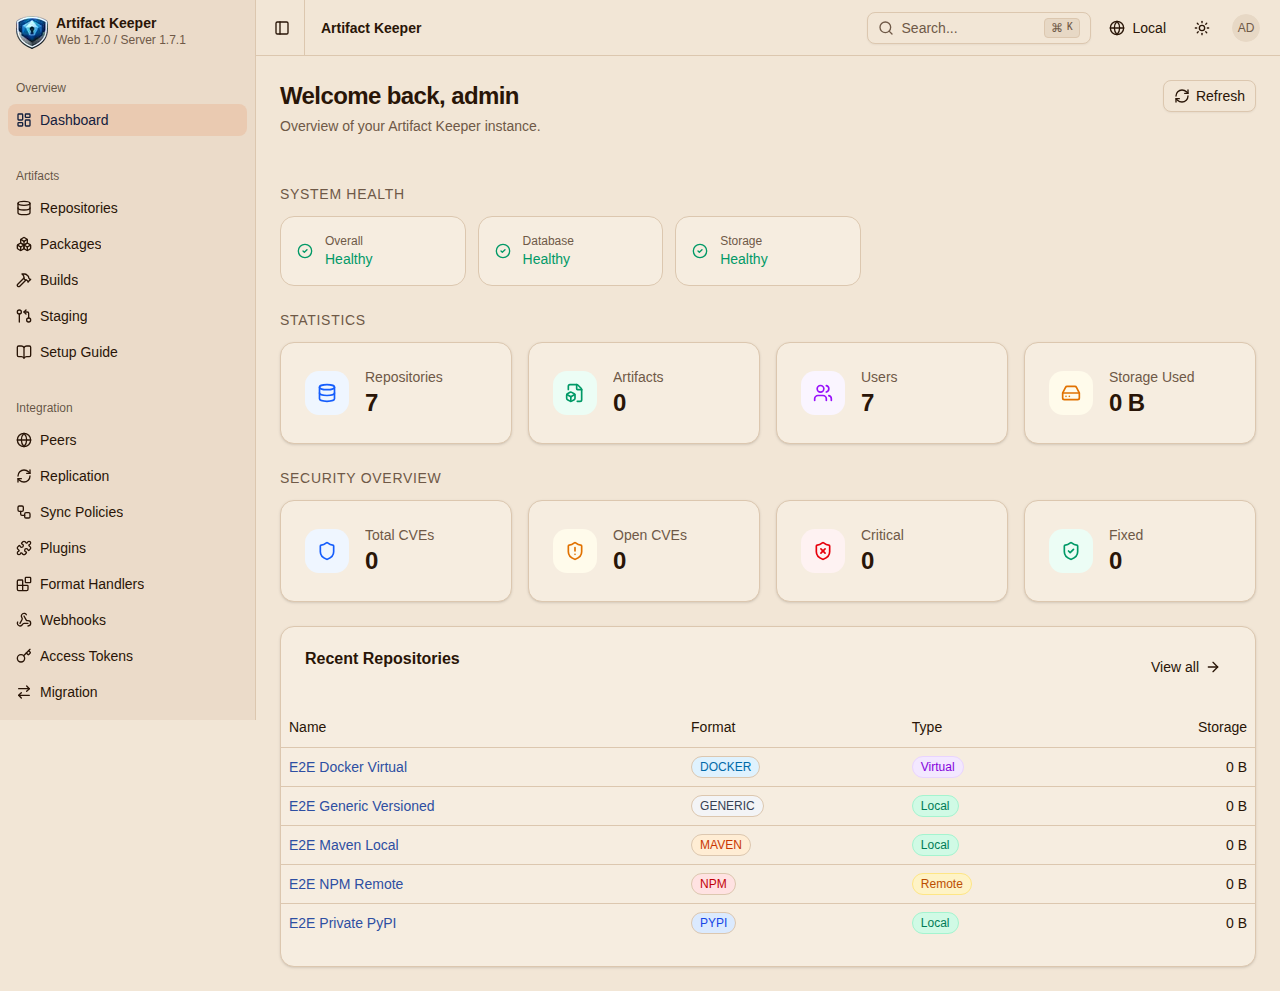Open the Local instance selector

[x=1138, y=28]
